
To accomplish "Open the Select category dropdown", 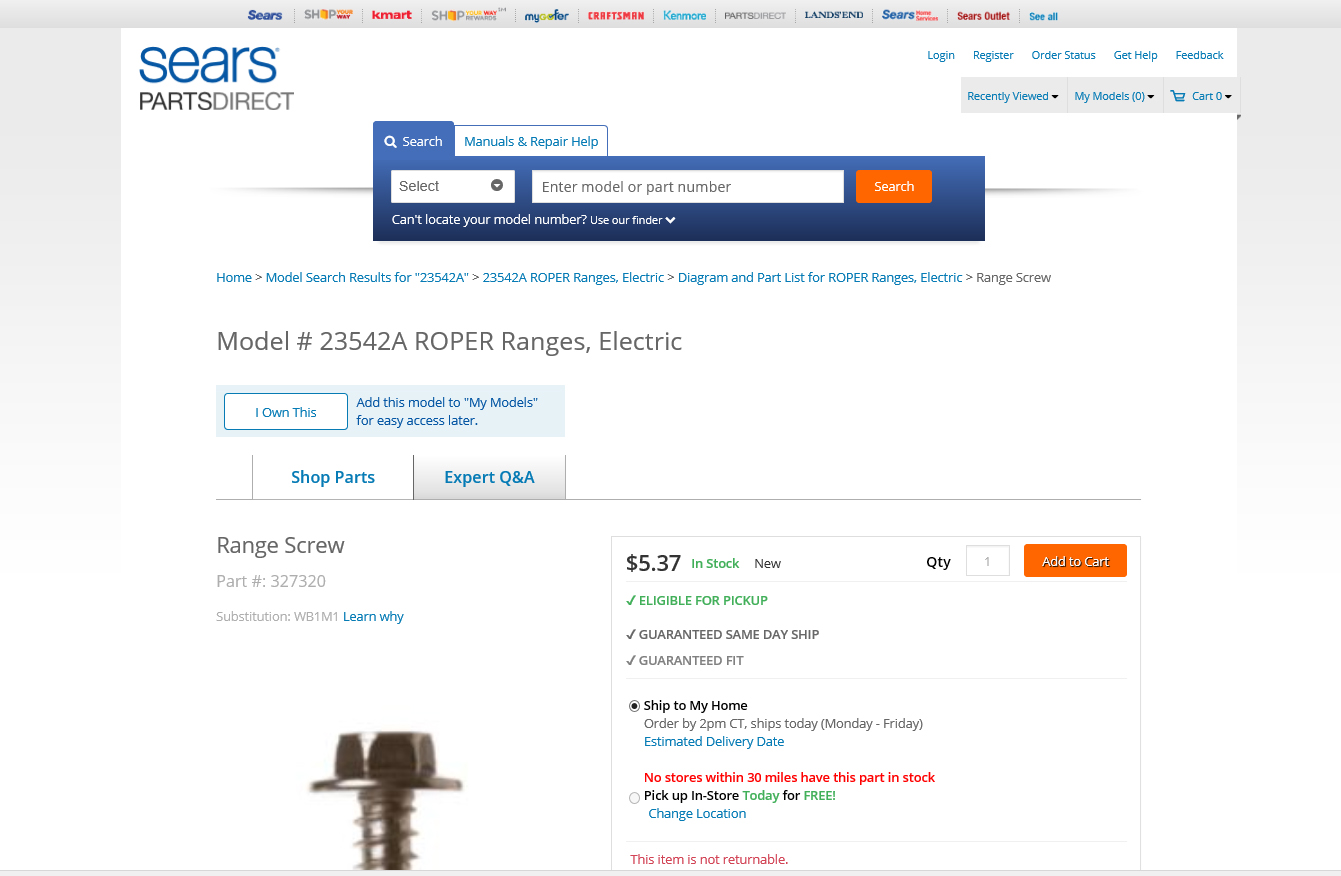I will pos(452,186).
